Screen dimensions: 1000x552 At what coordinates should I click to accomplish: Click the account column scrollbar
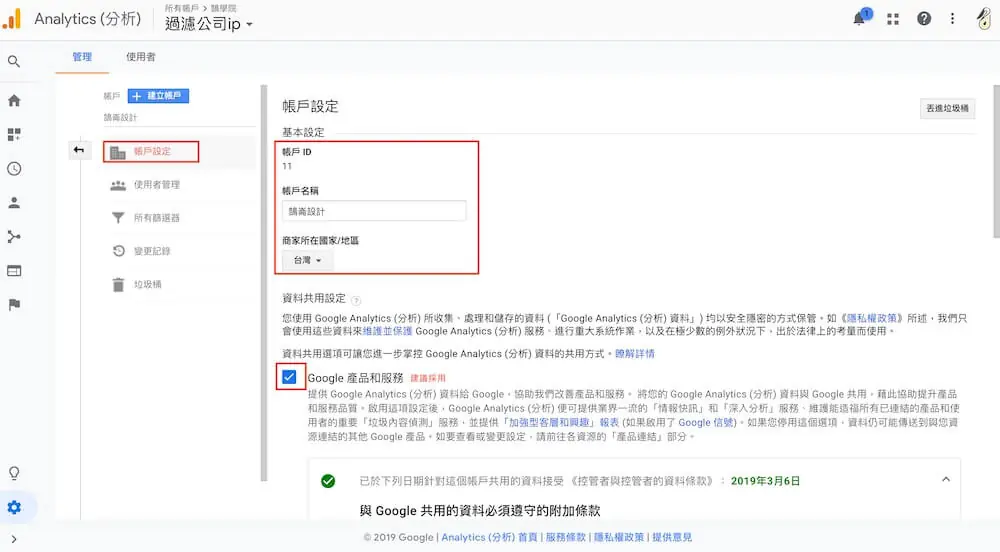(x=264, y=283)
